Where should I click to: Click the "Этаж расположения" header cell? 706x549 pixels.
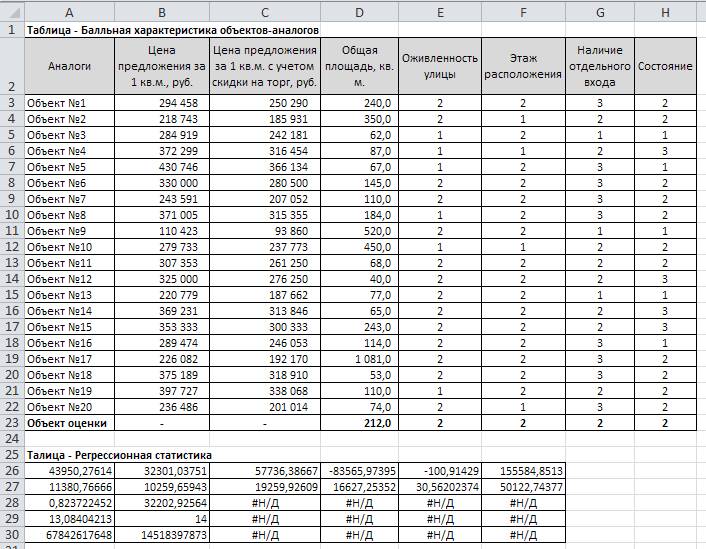click(523, 66)
